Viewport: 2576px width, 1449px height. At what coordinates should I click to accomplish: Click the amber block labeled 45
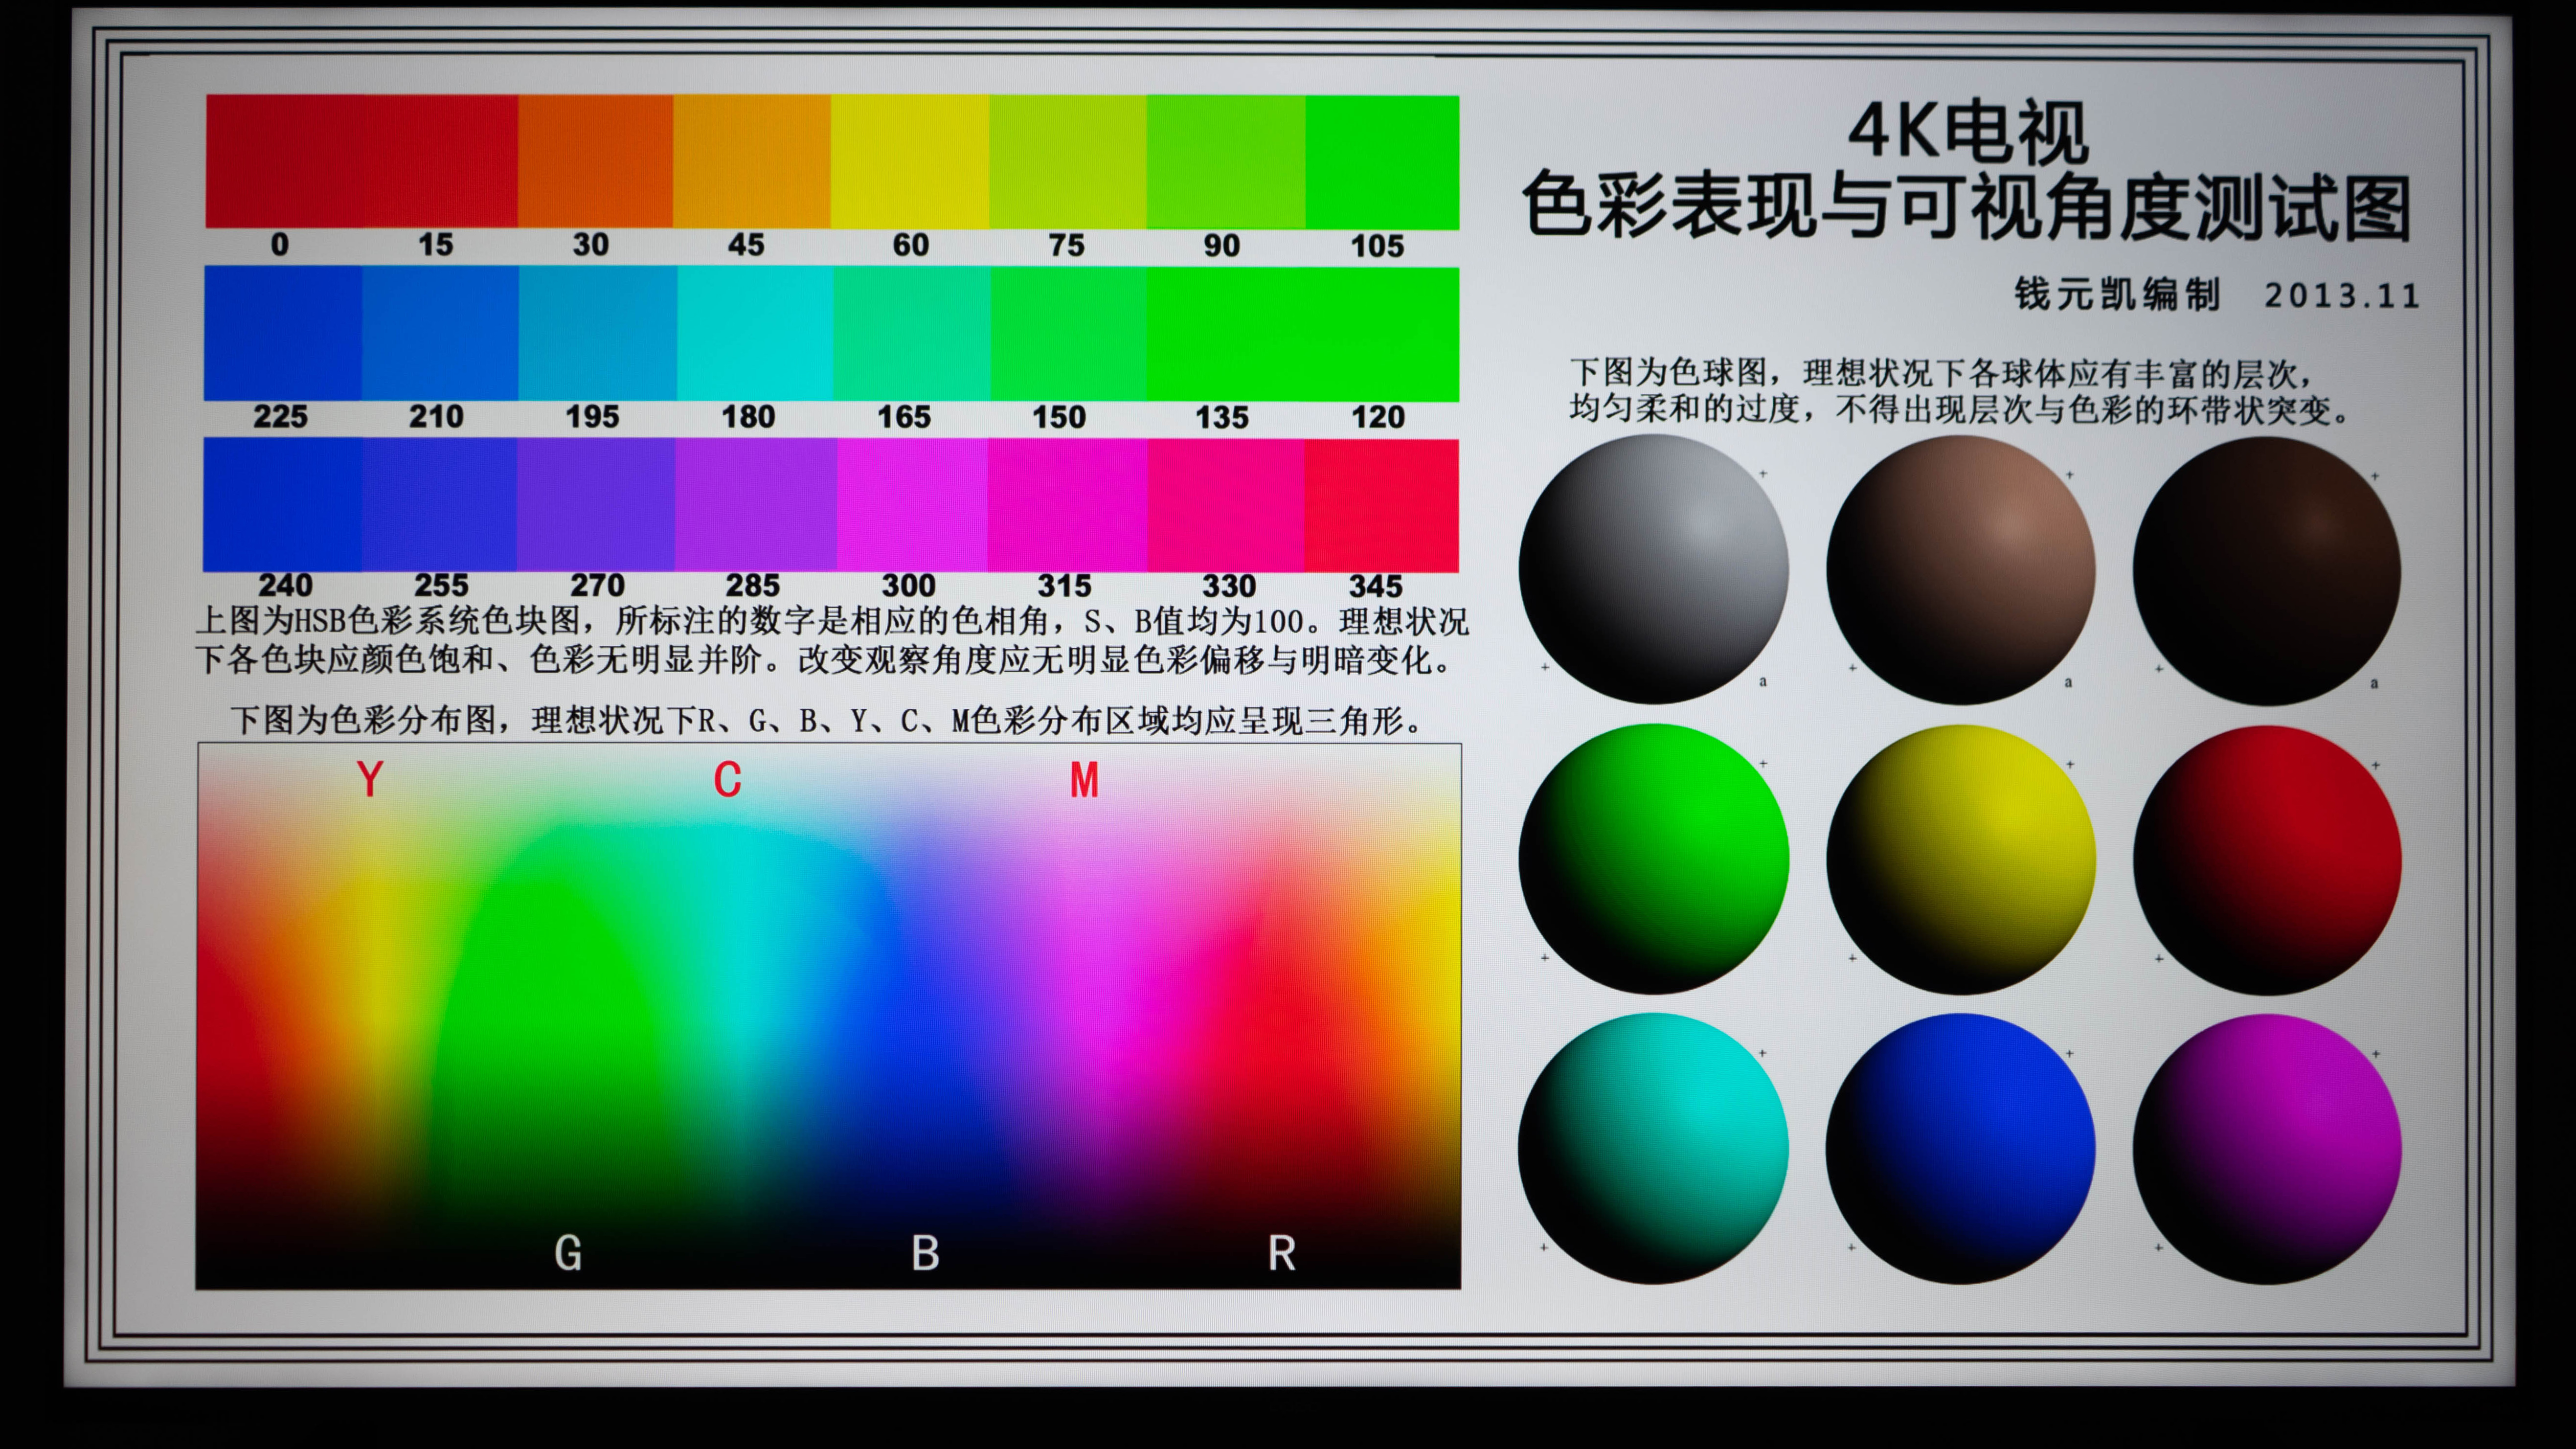pos(752,161)
